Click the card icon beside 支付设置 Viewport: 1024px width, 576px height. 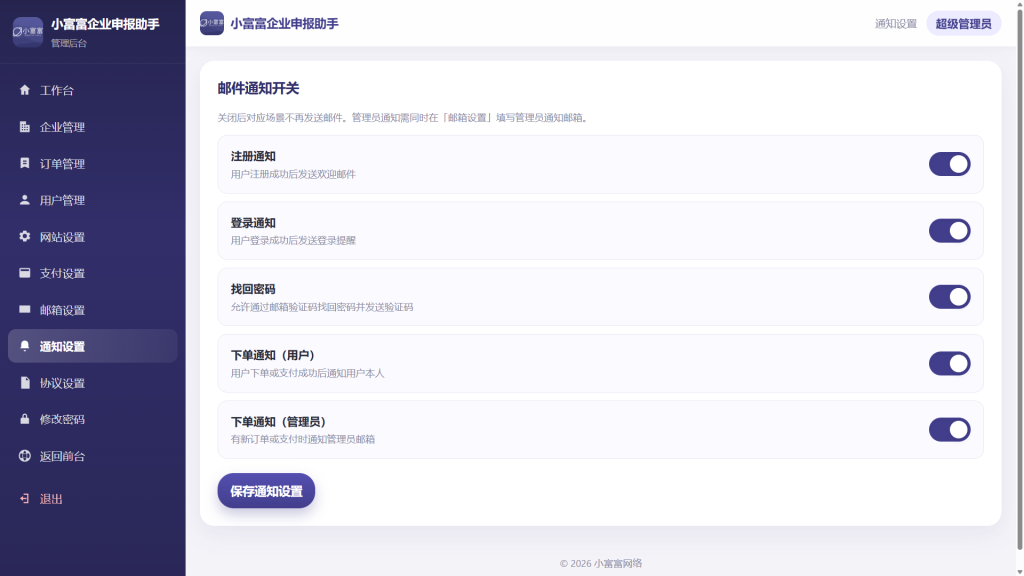[x=25, y=273]
